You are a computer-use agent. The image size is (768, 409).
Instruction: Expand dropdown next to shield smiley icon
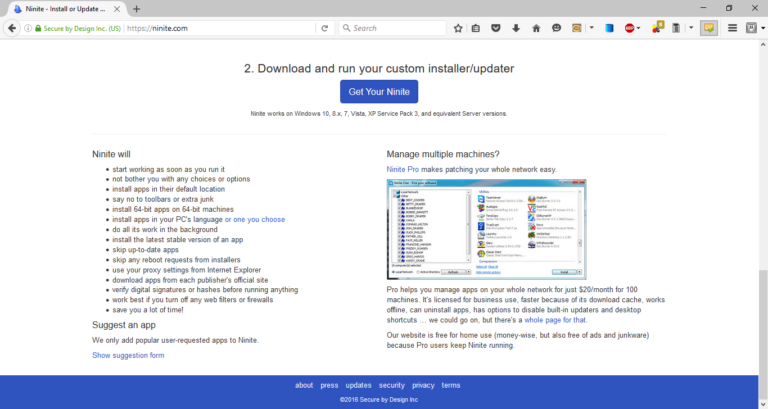coord(763,28)
